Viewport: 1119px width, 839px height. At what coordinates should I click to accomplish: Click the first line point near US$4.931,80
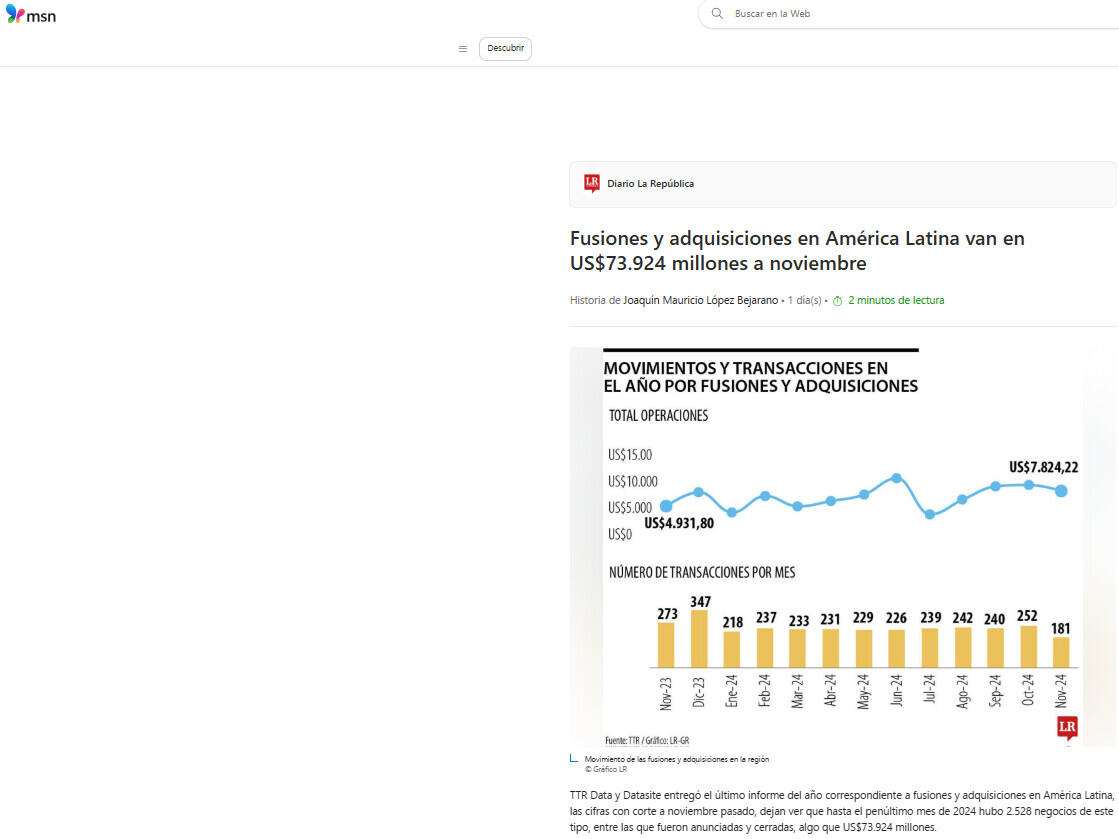(666, 506)
